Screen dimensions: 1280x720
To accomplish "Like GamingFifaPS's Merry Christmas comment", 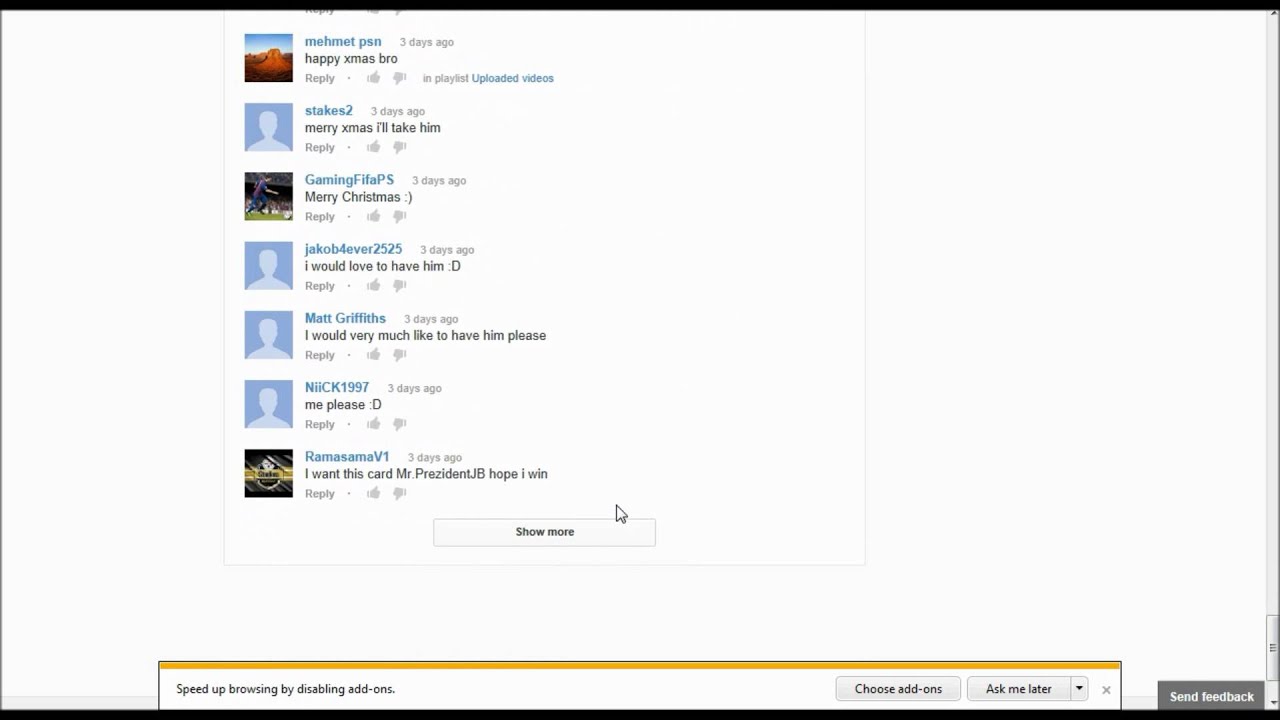I will [373, 216].
